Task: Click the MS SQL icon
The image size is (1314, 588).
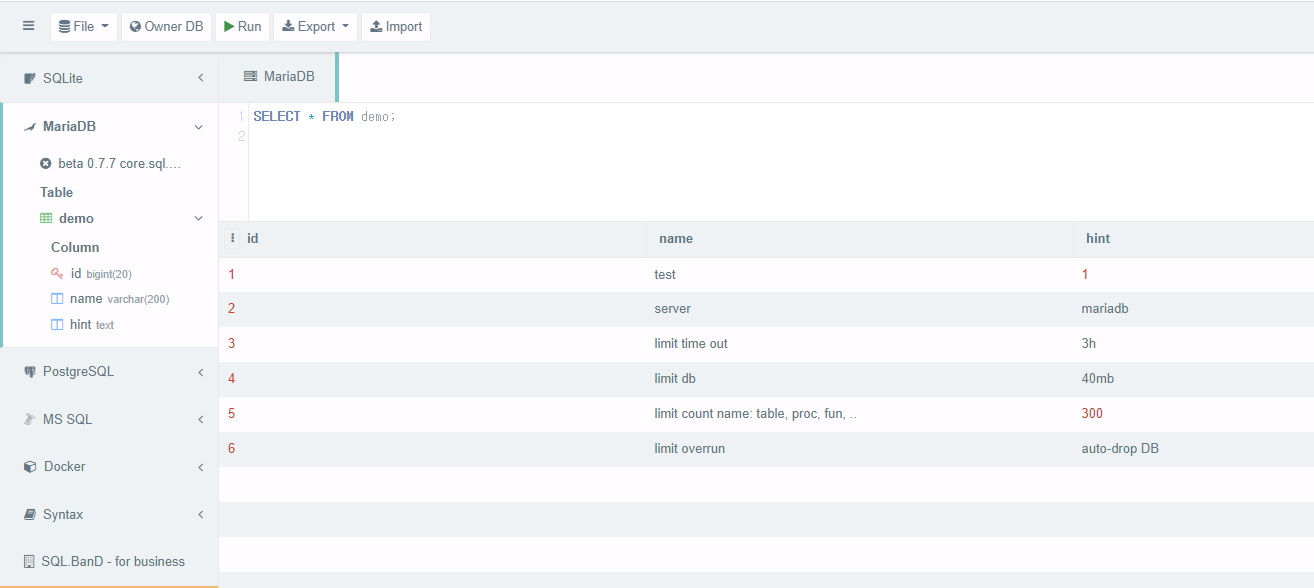Action: point(30,419)
